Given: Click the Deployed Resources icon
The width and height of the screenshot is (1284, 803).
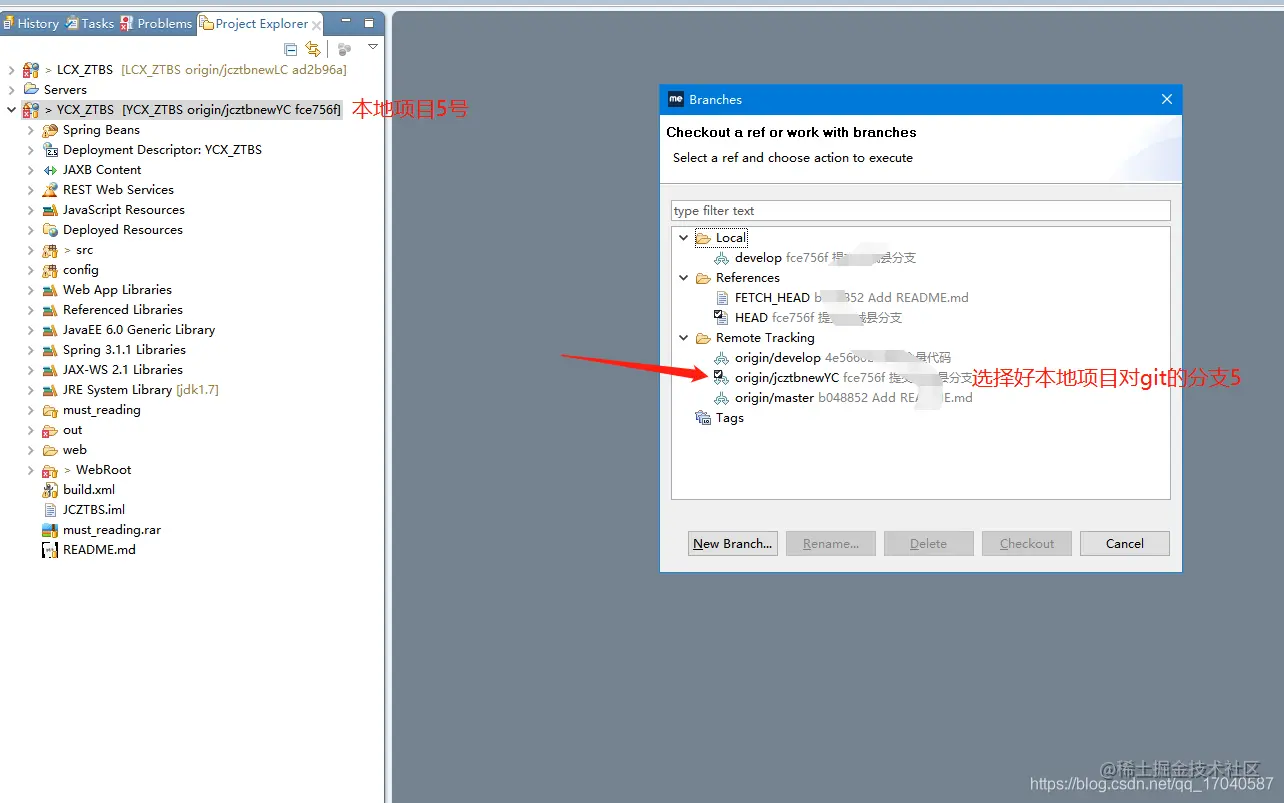Looking at the screenshot, I should point(50,230).
